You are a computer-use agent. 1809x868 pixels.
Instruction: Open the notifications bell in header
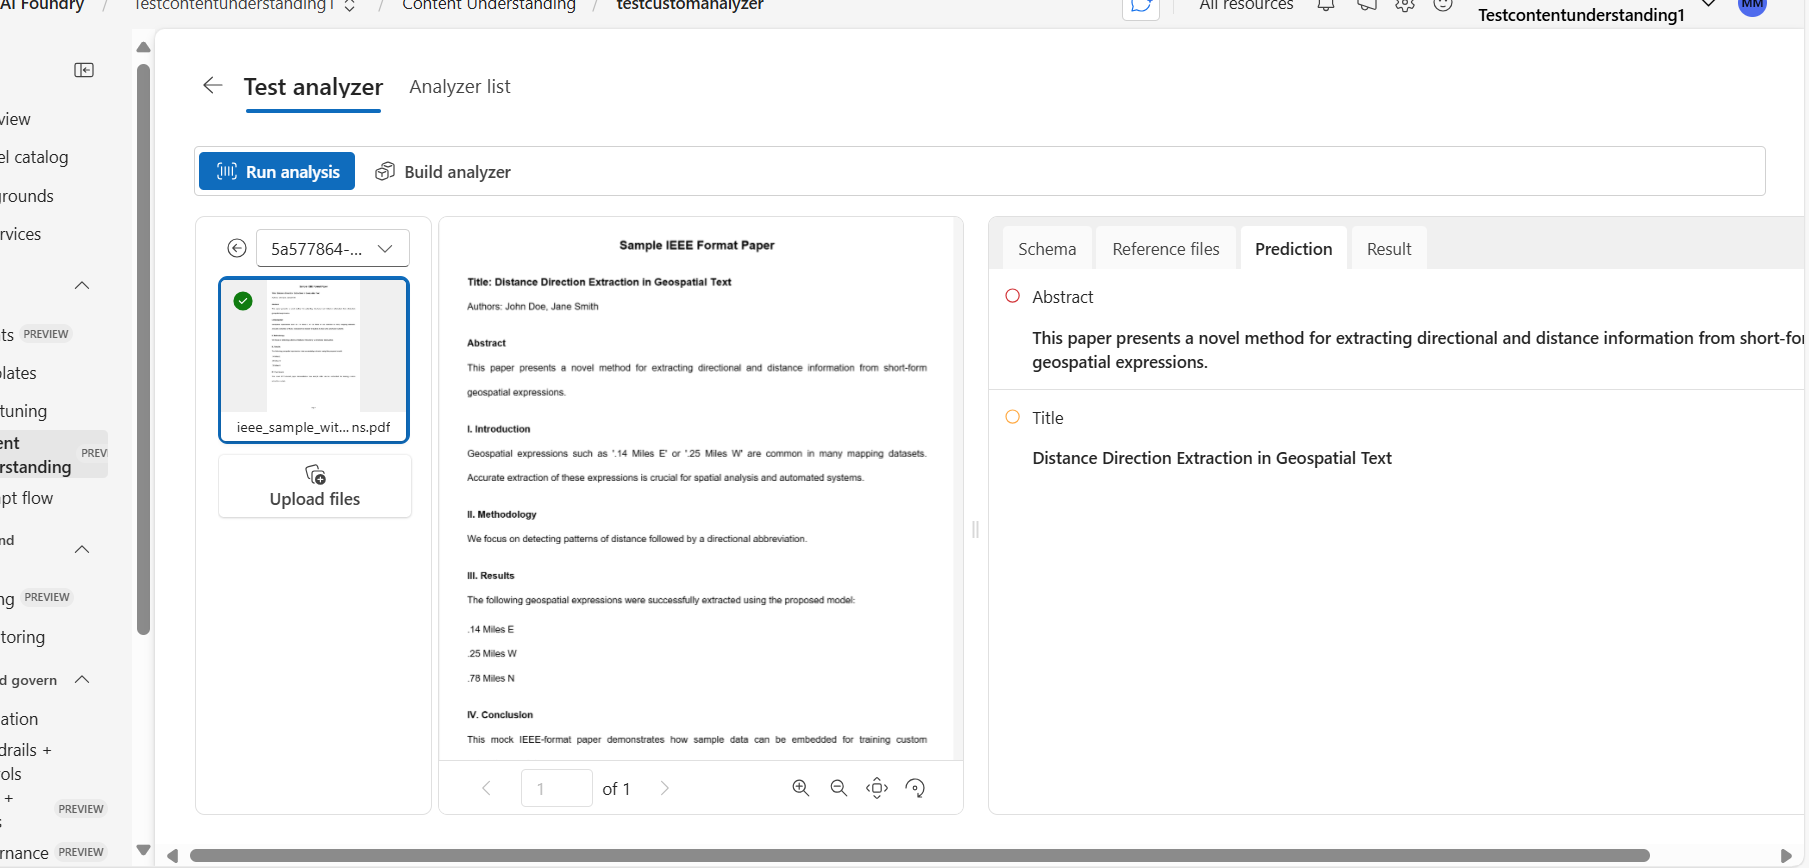1326,5
